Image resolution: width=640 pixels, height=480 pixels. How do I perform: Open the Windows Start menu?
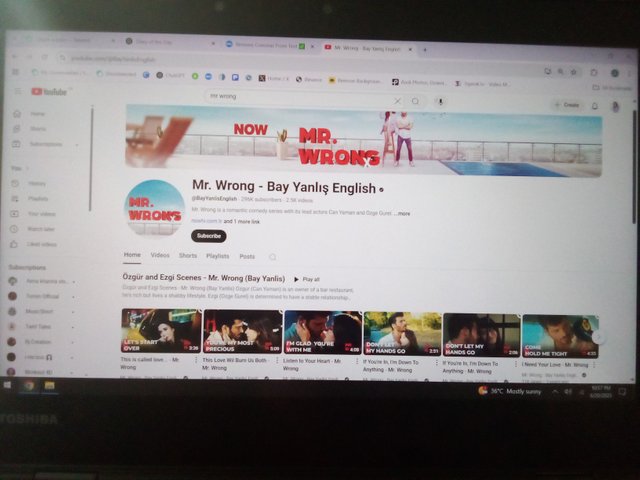(x=7, y=385)
